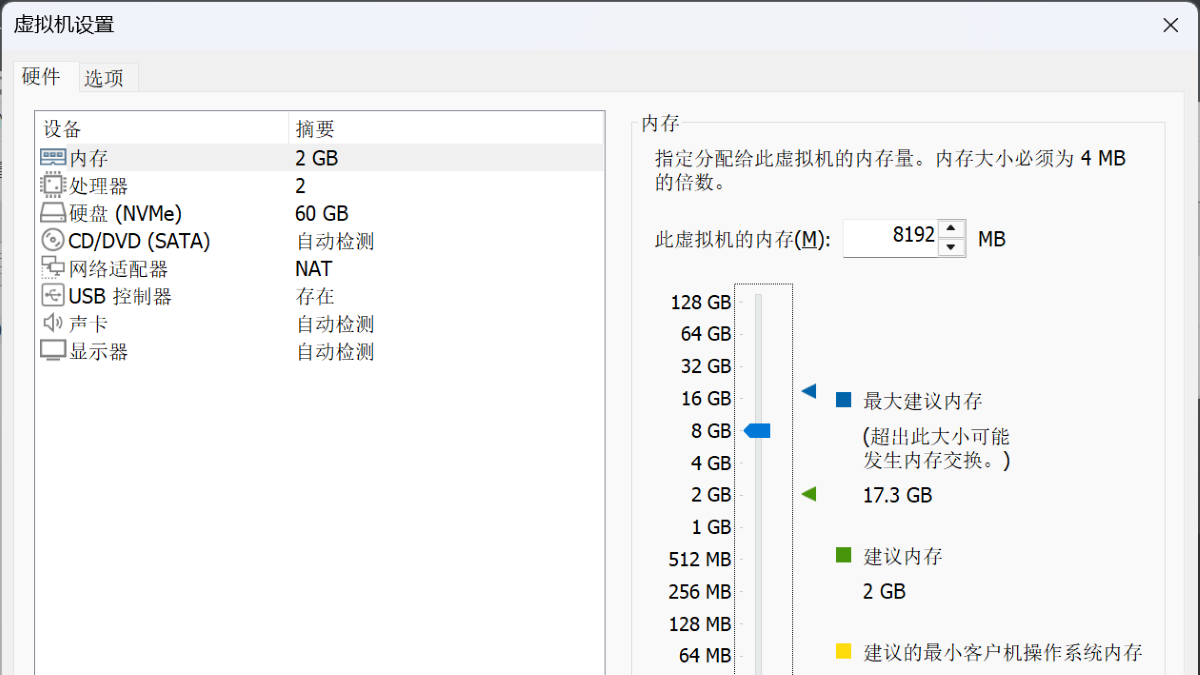Screen dimensions: 1200x675
Task: Select the 网络适配器 device row
Action: [320, 269]
